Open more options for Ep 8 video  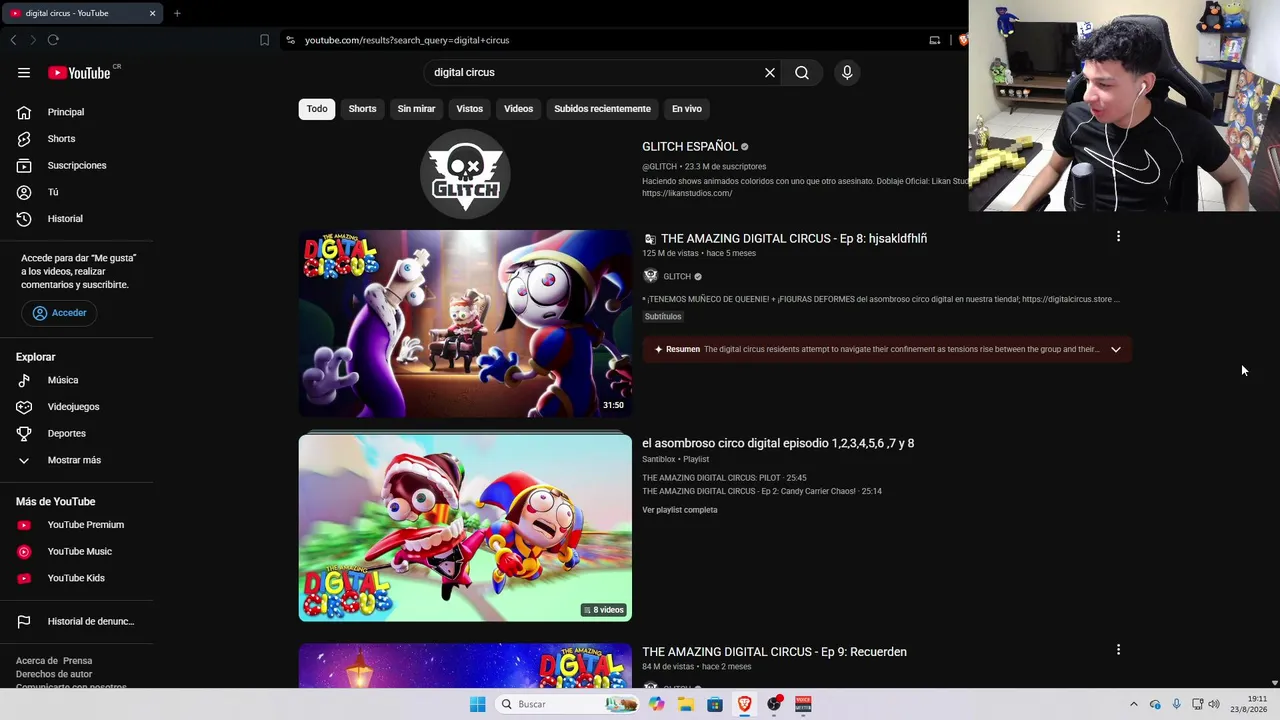(1118, 237)
